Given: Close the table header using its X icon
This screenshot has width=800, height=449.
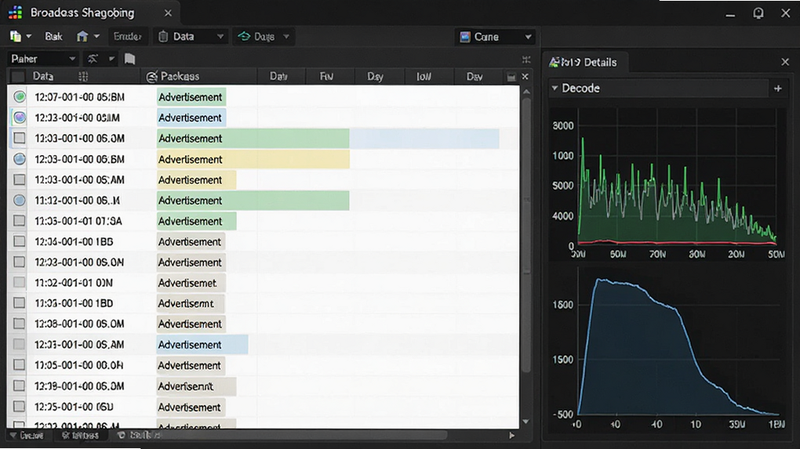Looking at the screenshot, I should [525, 77].
